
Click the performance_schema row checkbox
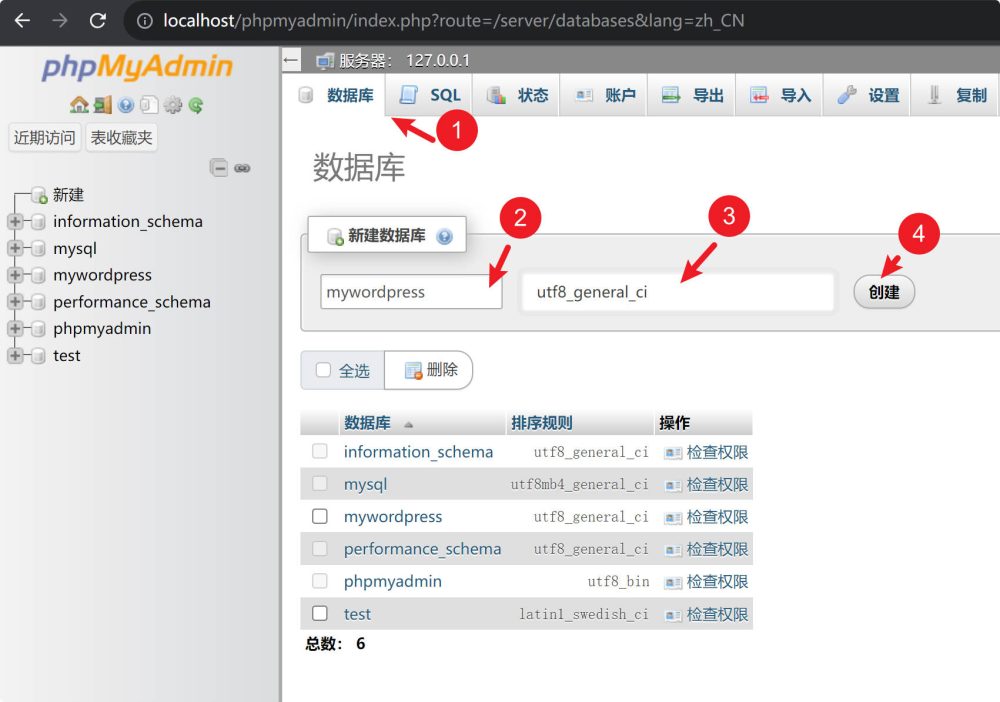pos(320,548)
